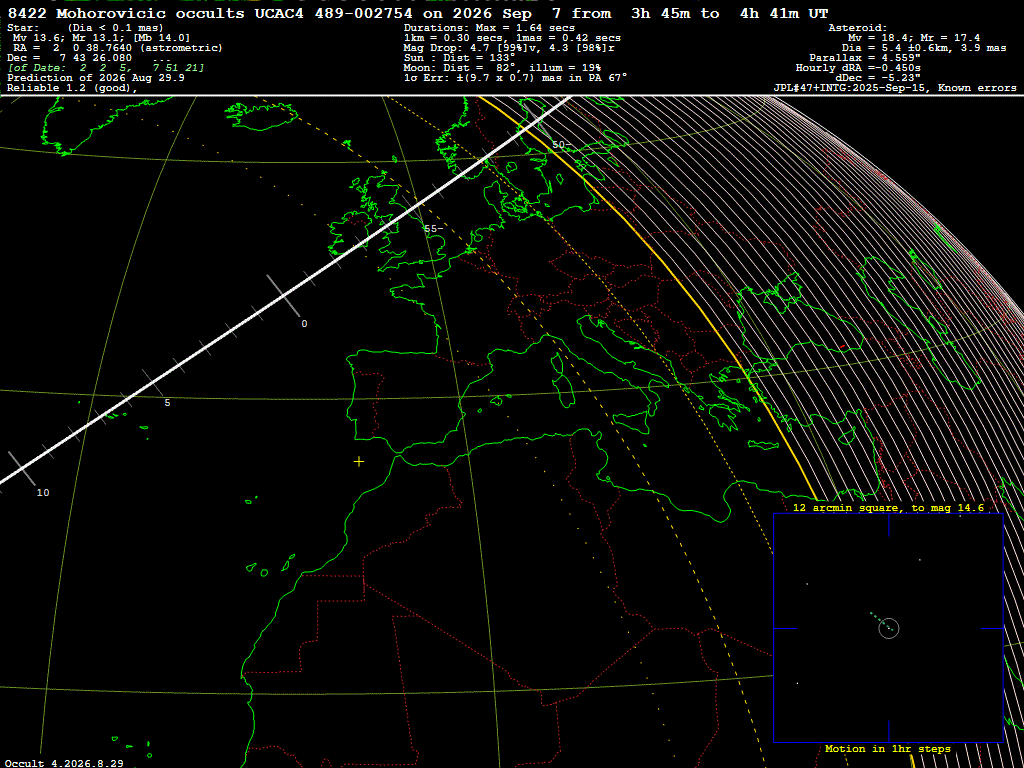This screenshot has height=768, width=1024.
Task: Select the 10 minute tick label on path
Action: [42, 493]
